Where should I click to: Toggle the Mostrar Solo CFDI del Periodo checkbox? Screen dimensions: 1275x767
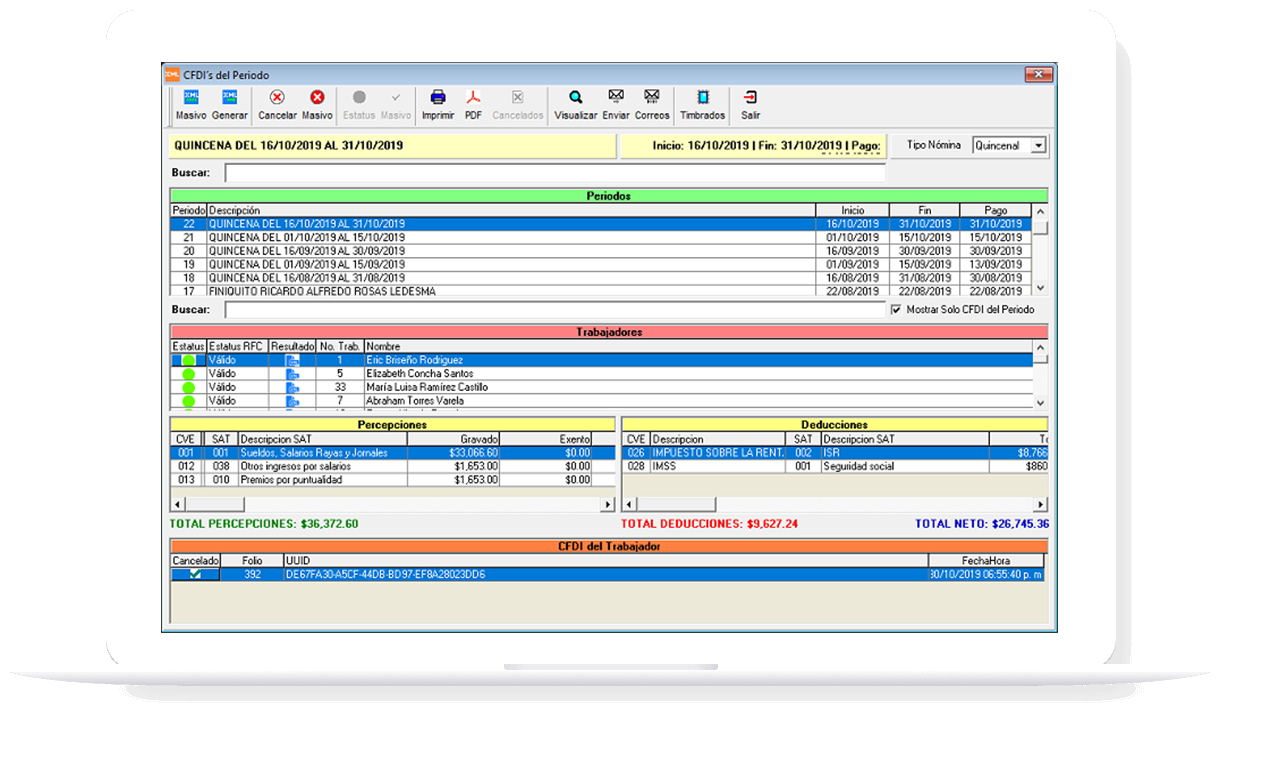click(x=896, y=310)
